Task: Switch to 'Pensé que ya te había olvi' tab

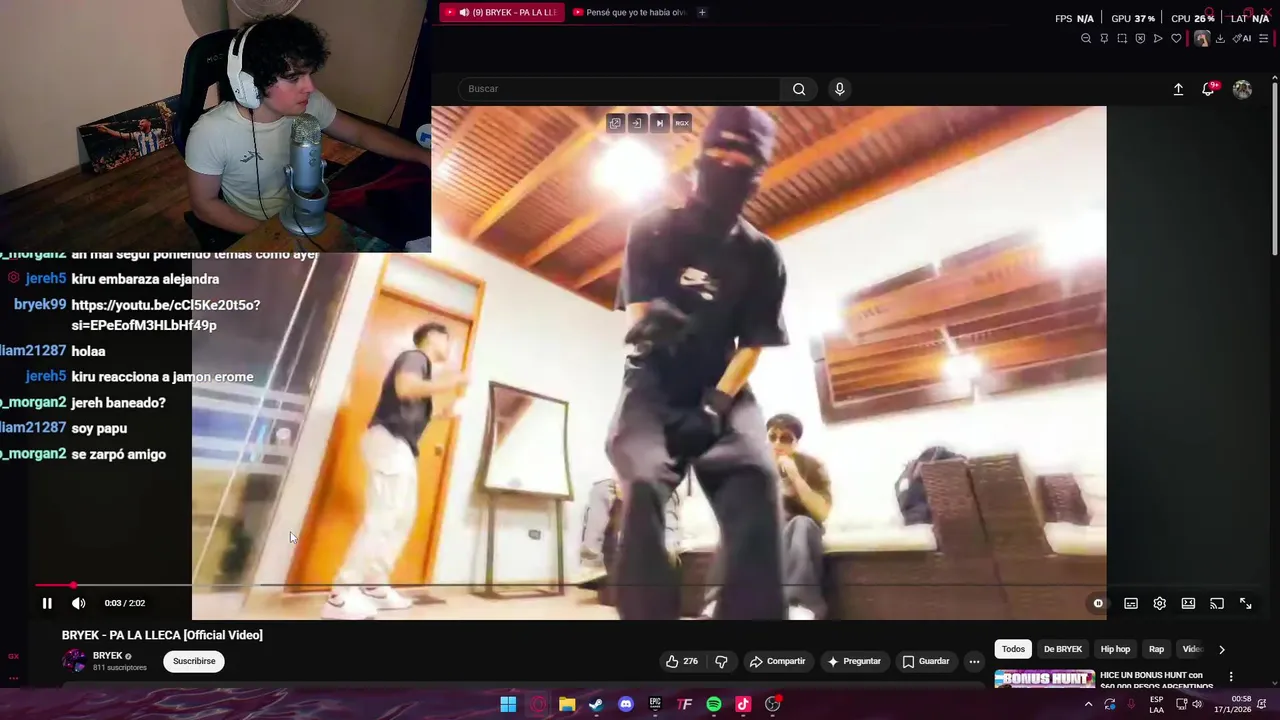Action: tap(630, 12)
